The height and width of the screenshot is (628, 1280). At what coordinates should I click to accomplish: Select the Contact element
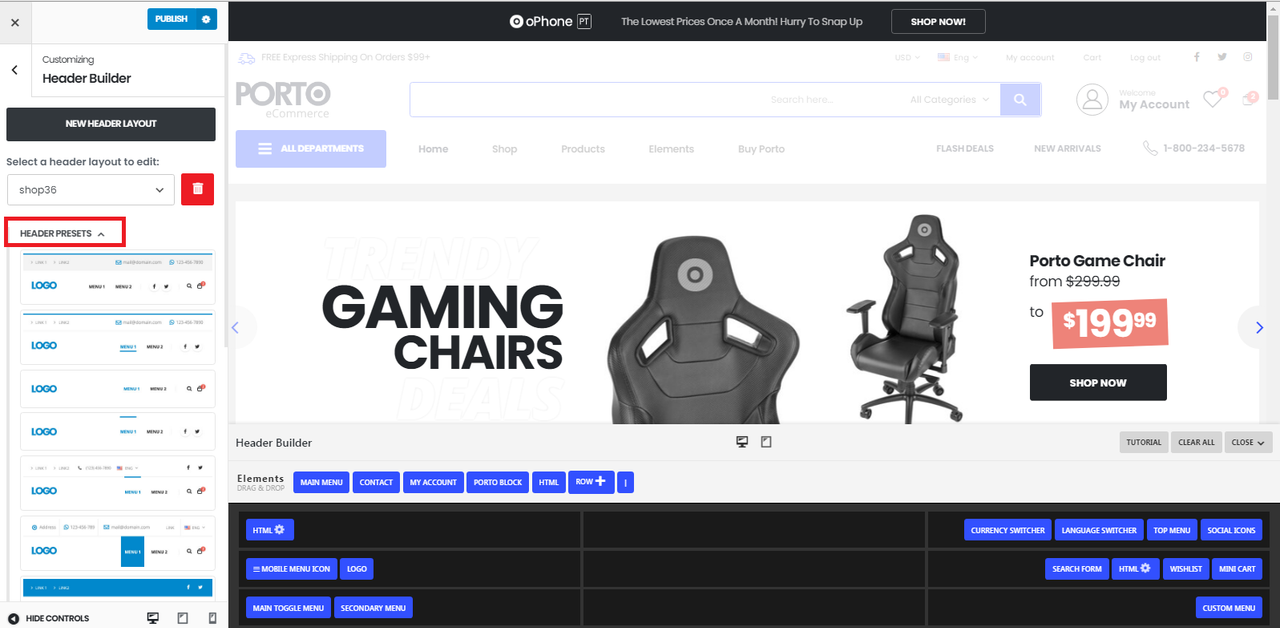coord(376,482)
